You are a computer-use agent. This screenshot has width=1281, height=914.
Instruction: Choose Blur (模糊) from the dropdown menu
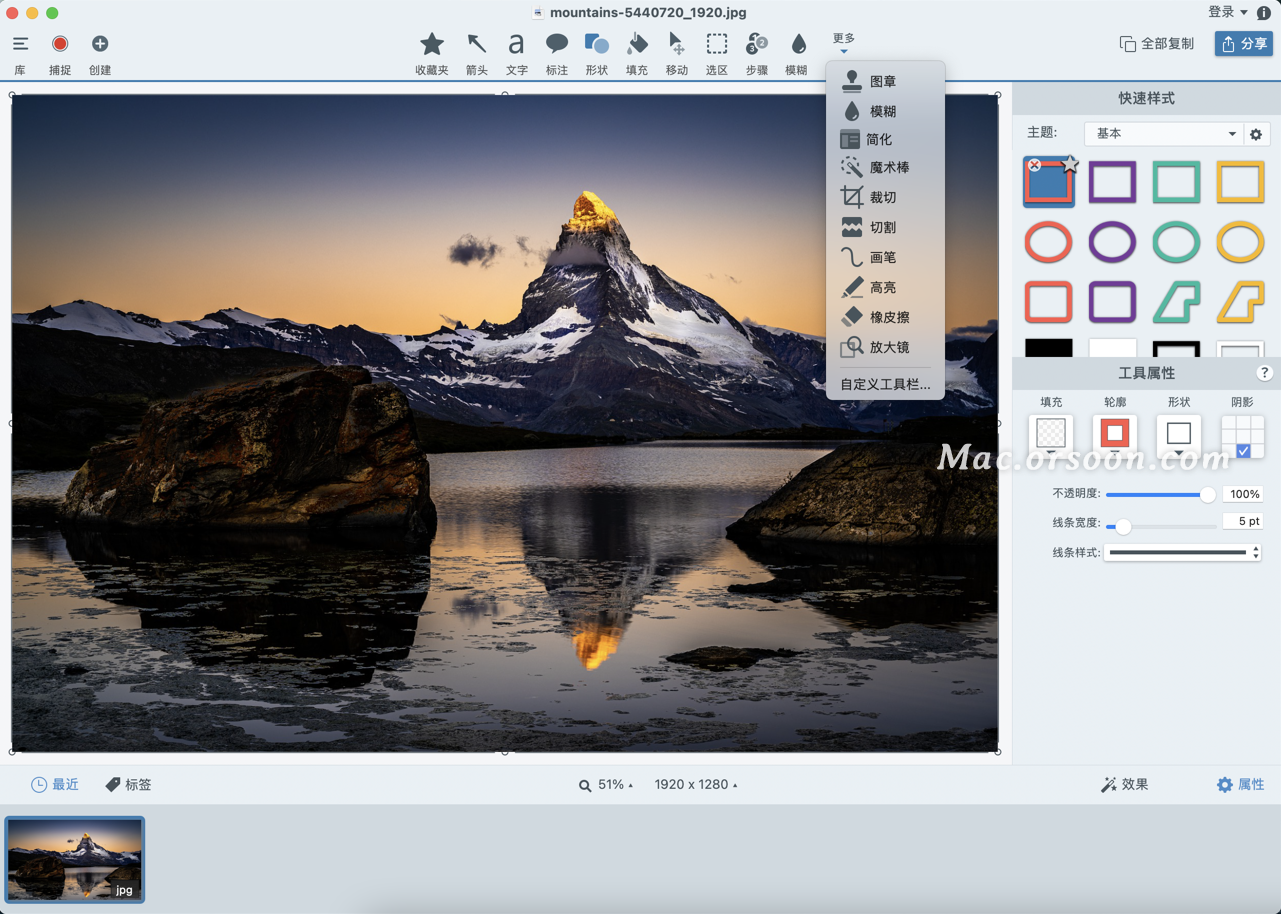(885, 111)
